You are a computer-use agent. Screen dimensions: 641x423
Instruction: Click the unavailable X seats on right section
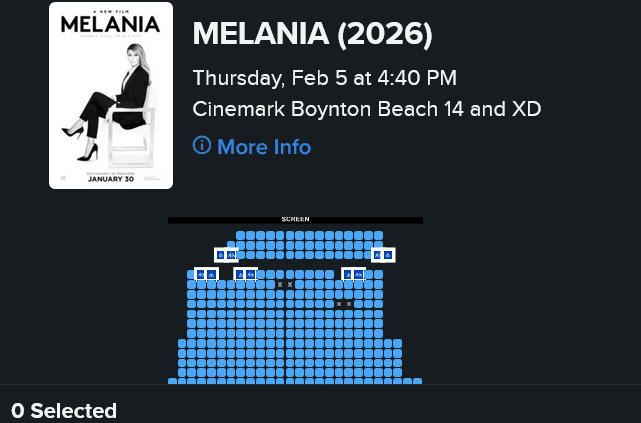pyautogui.click(x=344, y=304)
